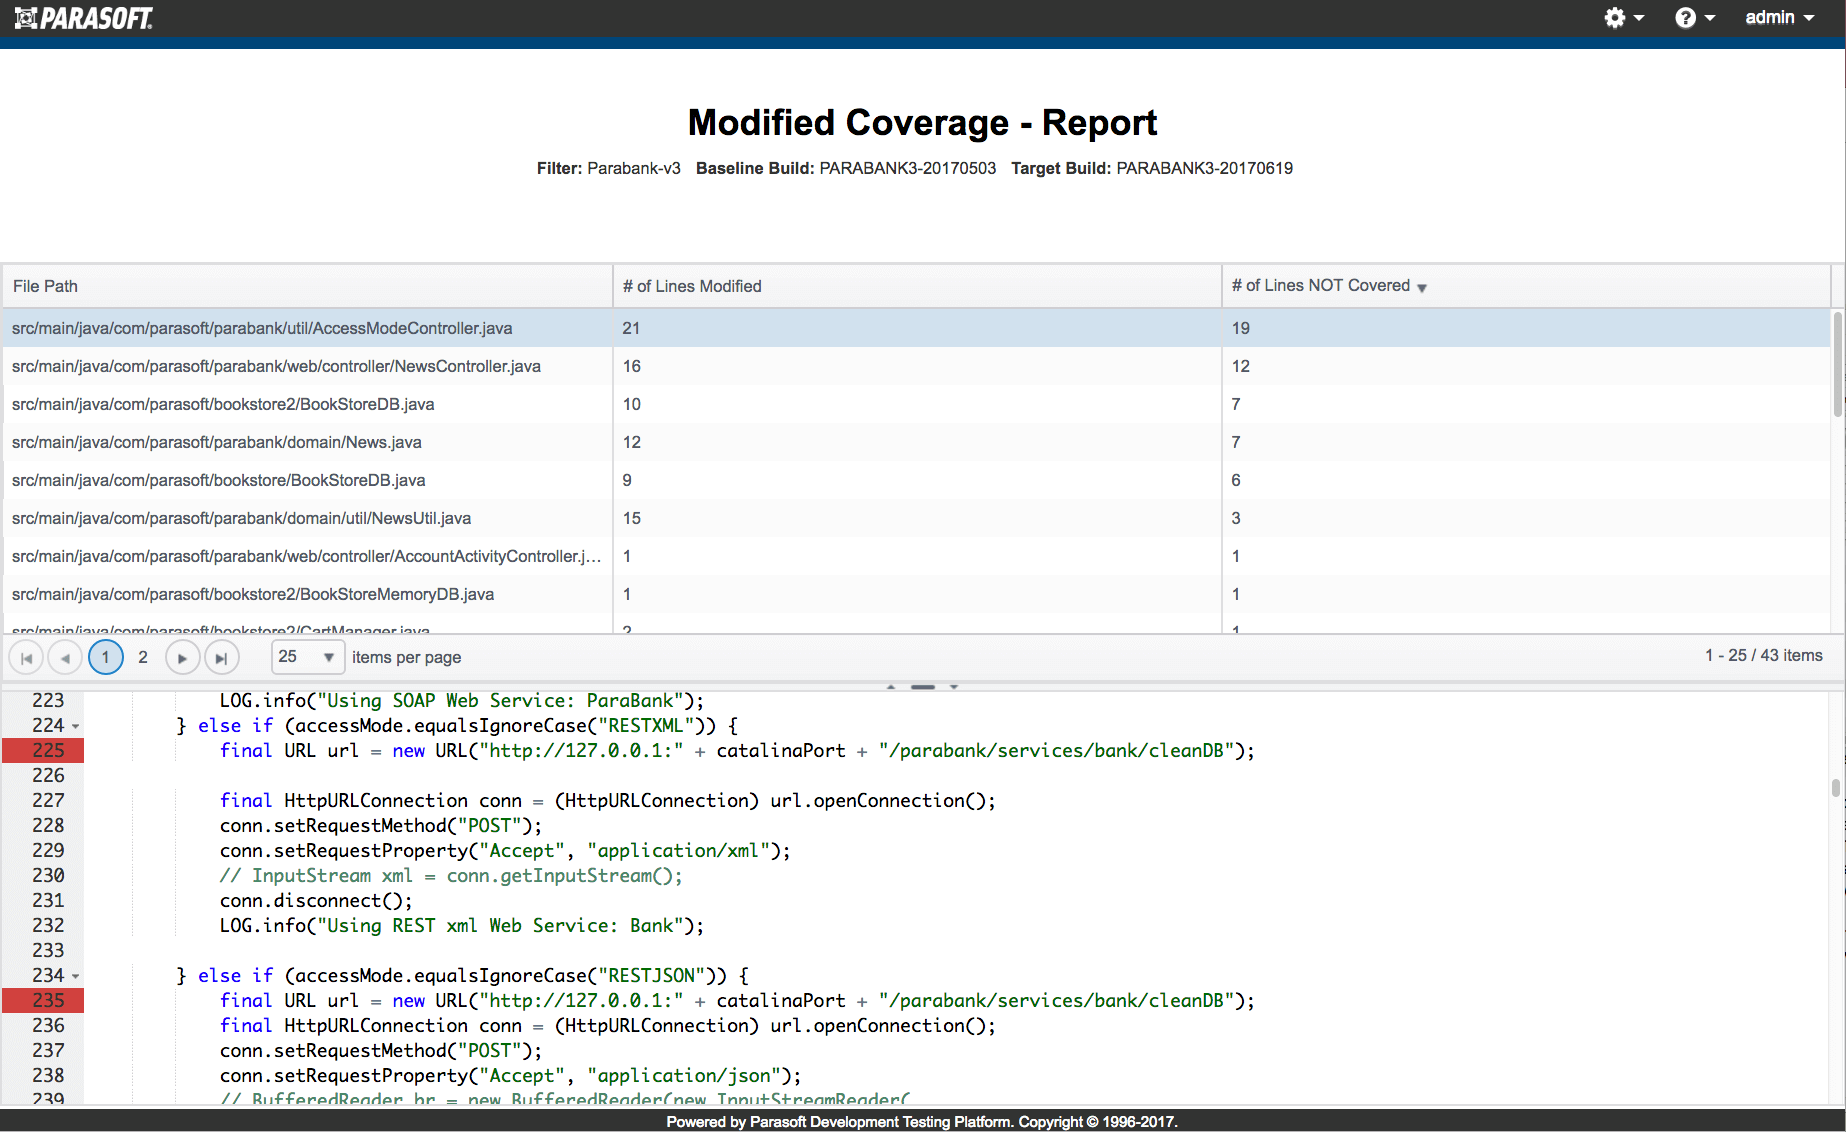Click the code viewer vertical scrollbar

point(1836,788)
